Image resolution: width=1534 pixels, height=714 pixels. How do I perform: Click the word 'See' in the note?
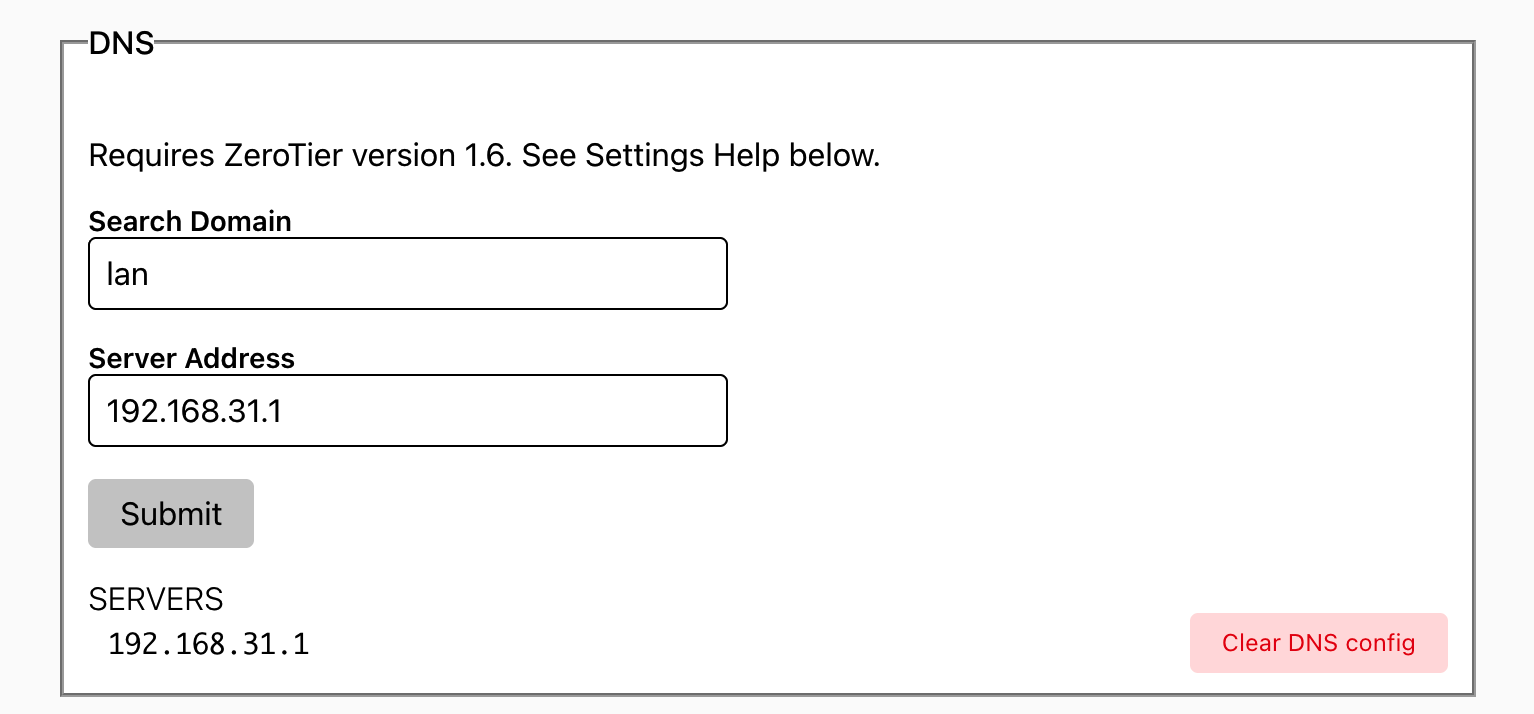[x=549, y=156]
